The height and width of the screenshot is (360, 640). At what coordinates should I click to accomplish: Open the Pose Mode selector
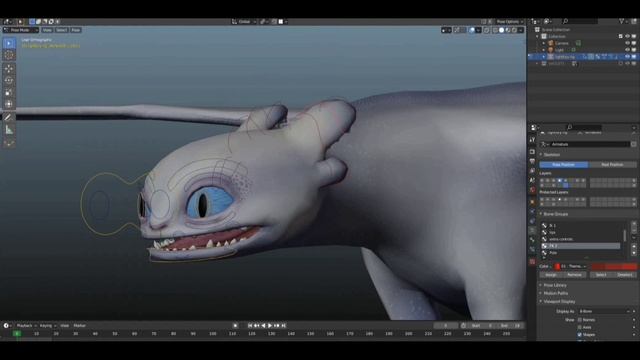pos(21,30)
